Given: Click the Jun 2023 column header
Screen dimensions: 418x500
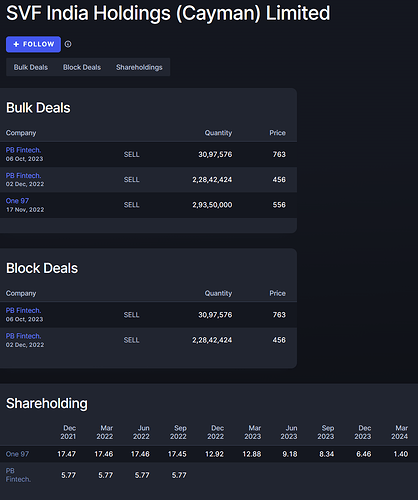Looking at the screenshot, I should pyautogui.click(x=289, y=432).
